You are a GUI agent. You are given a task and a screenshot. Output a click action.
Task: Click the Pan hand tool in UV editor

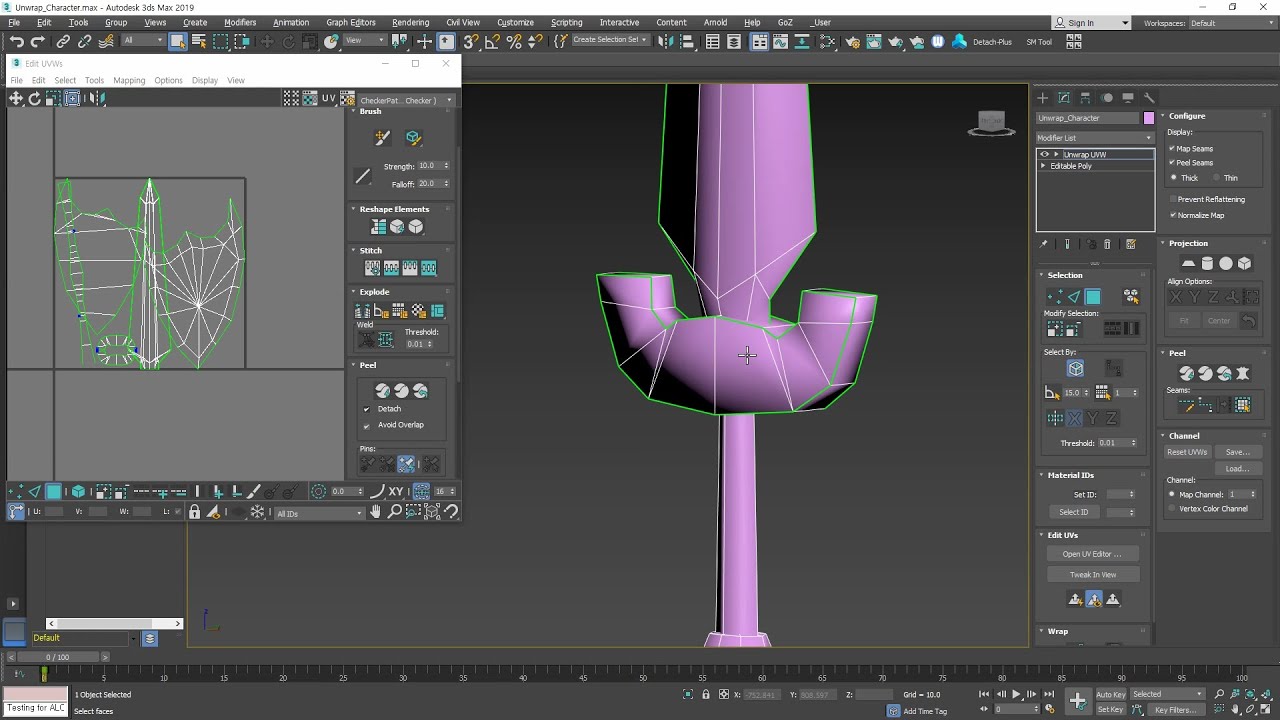[x=375, y=512]
